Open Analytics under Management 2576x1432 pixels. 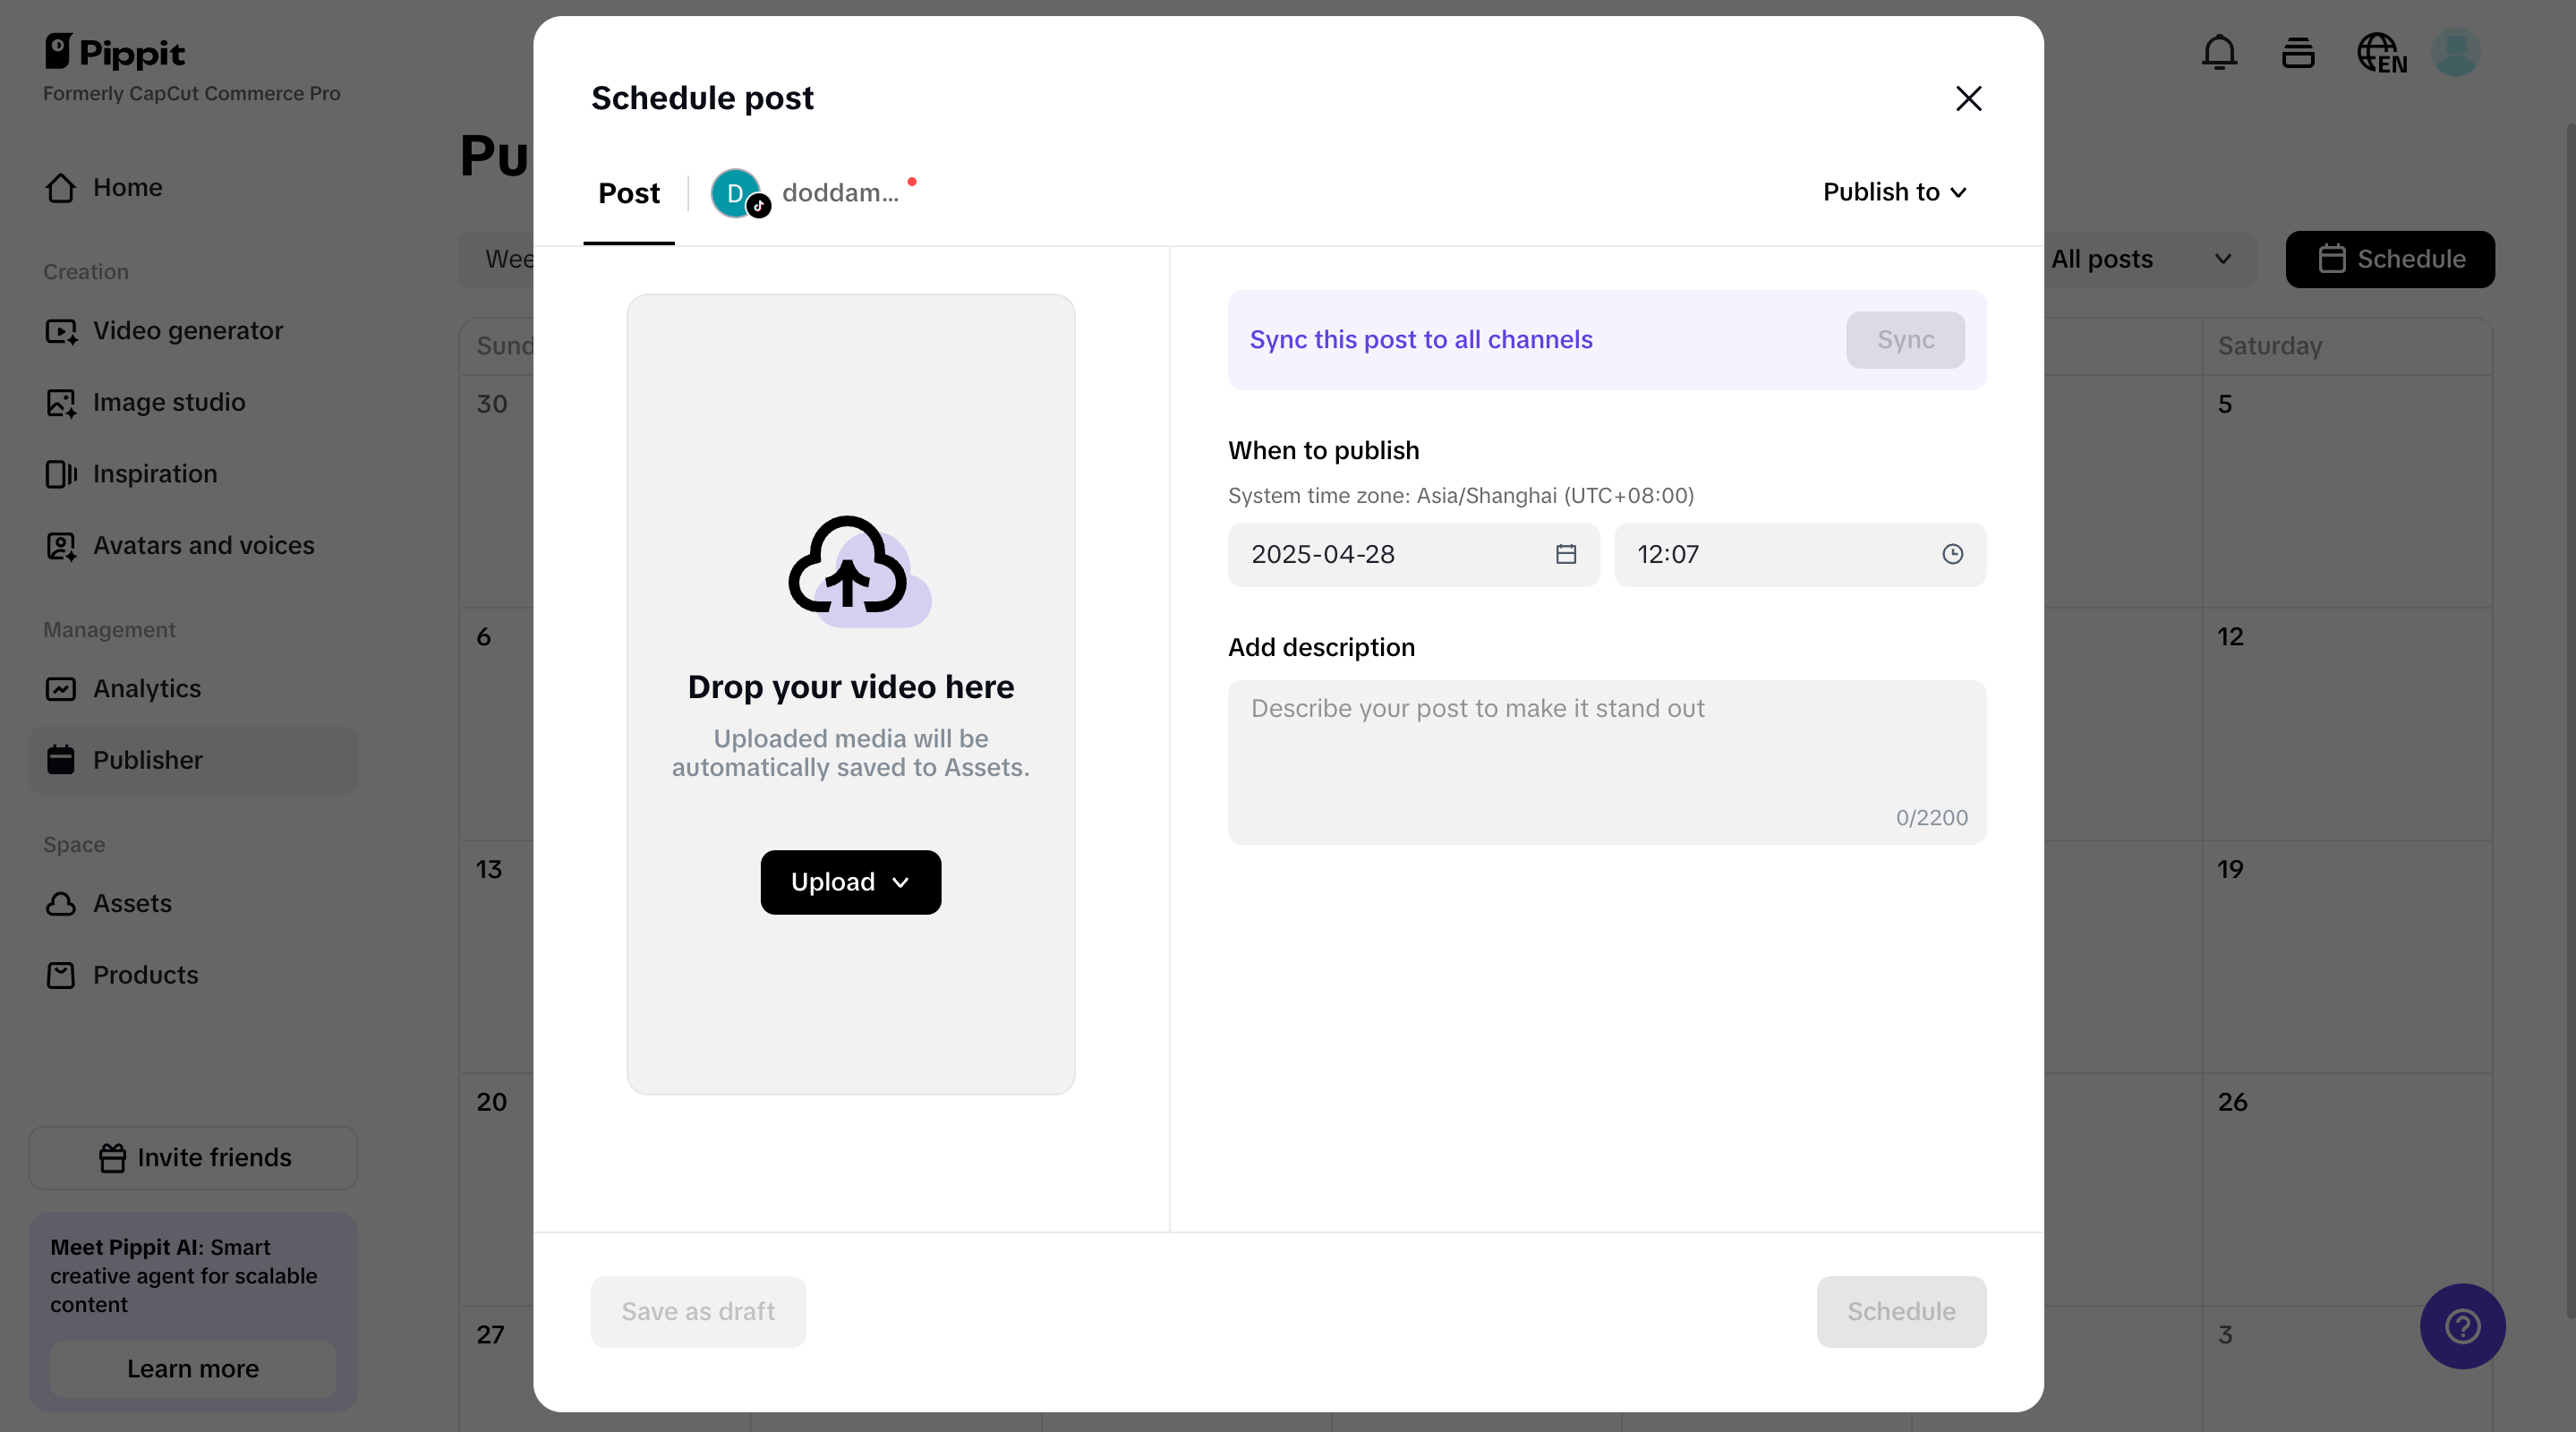[x=146, y=689]
